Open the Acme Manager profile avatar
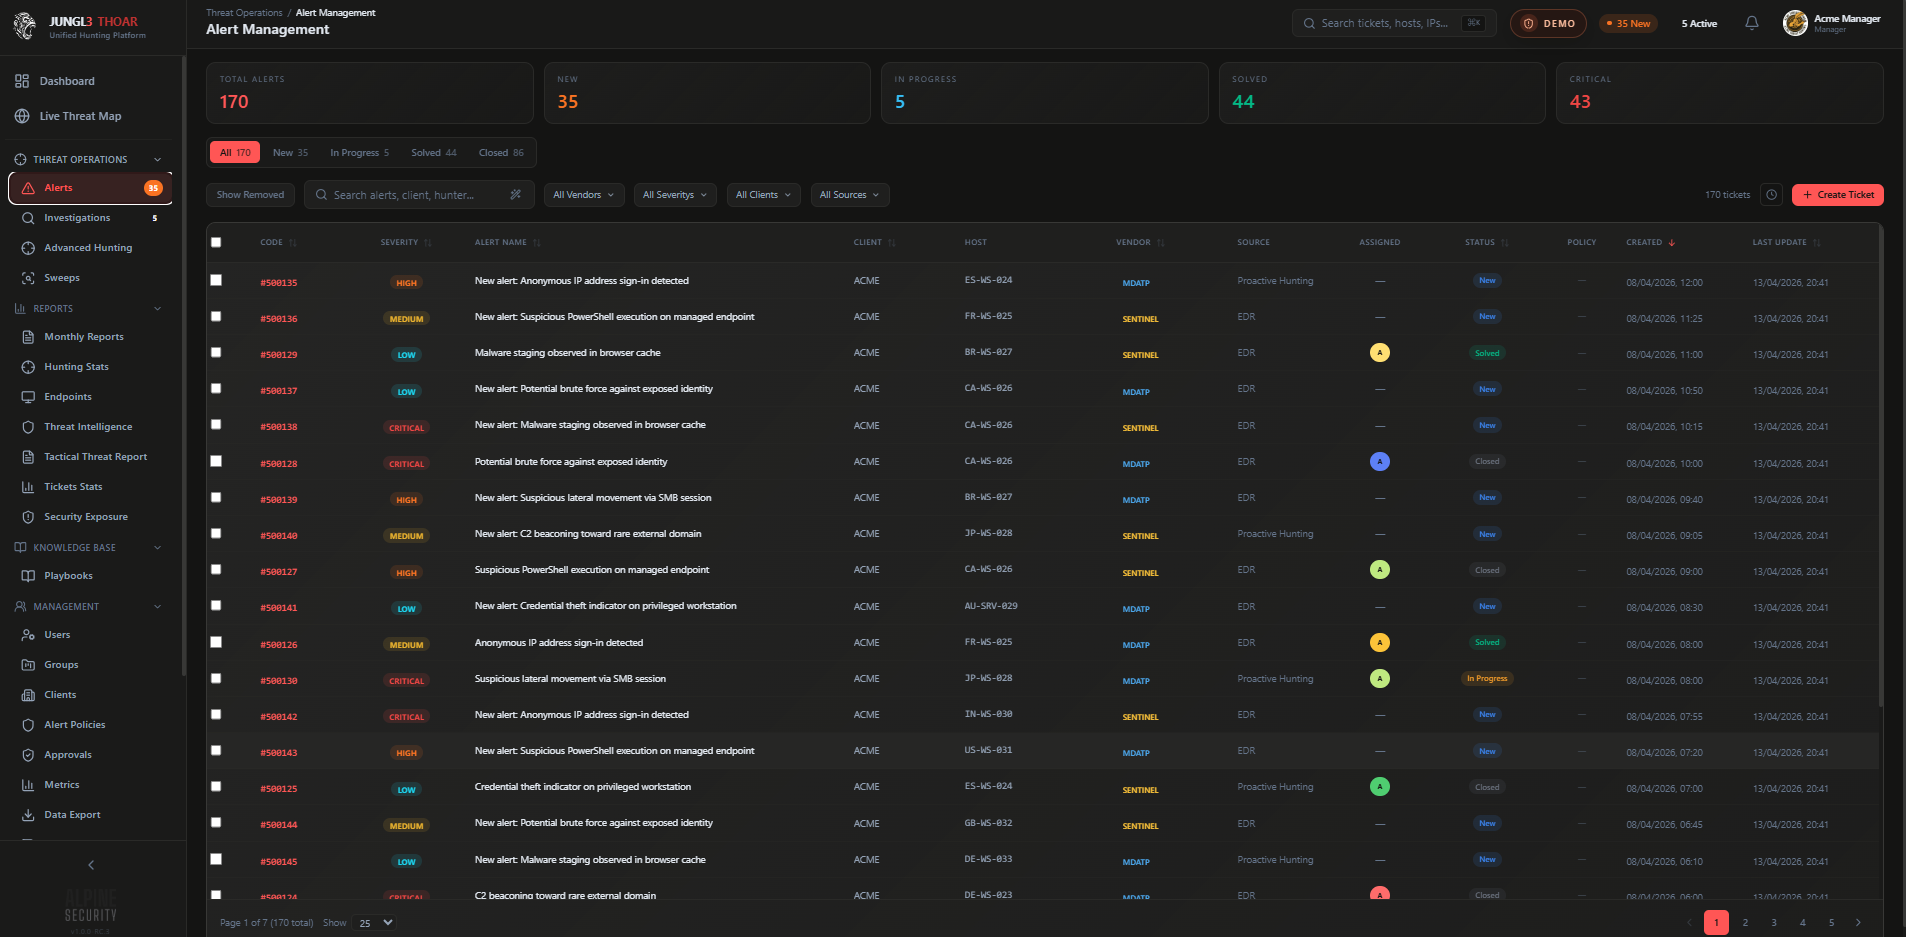Image resolution: width=1906 pixels, height=937 pixels. click(1795, 23)
